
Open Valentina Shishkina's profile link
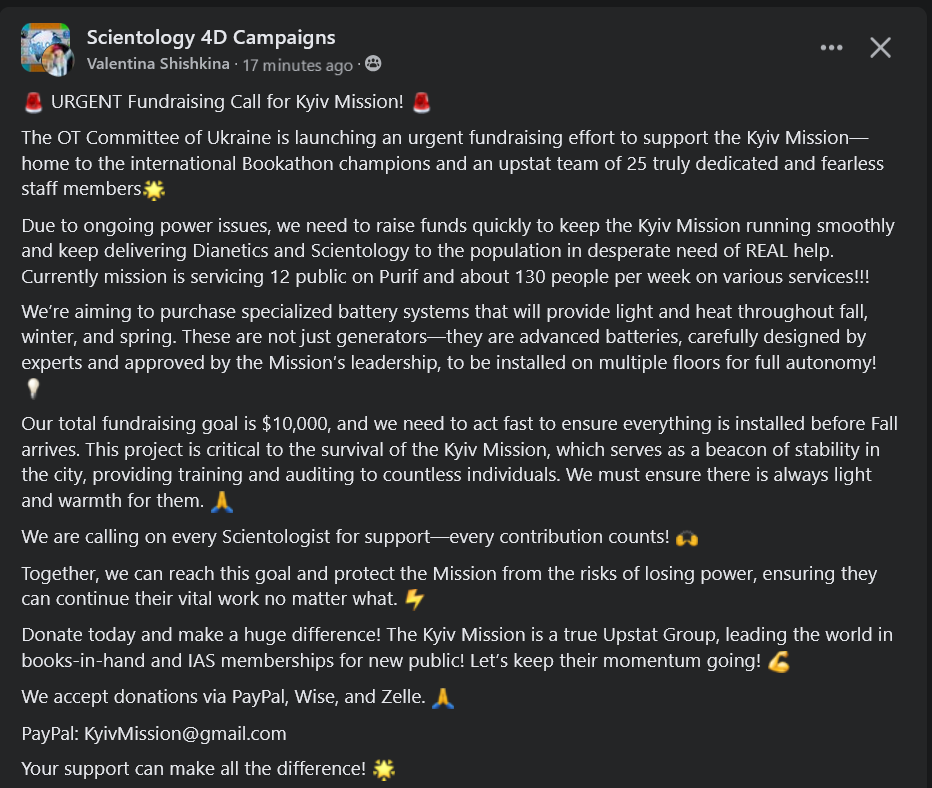[158, 65]
